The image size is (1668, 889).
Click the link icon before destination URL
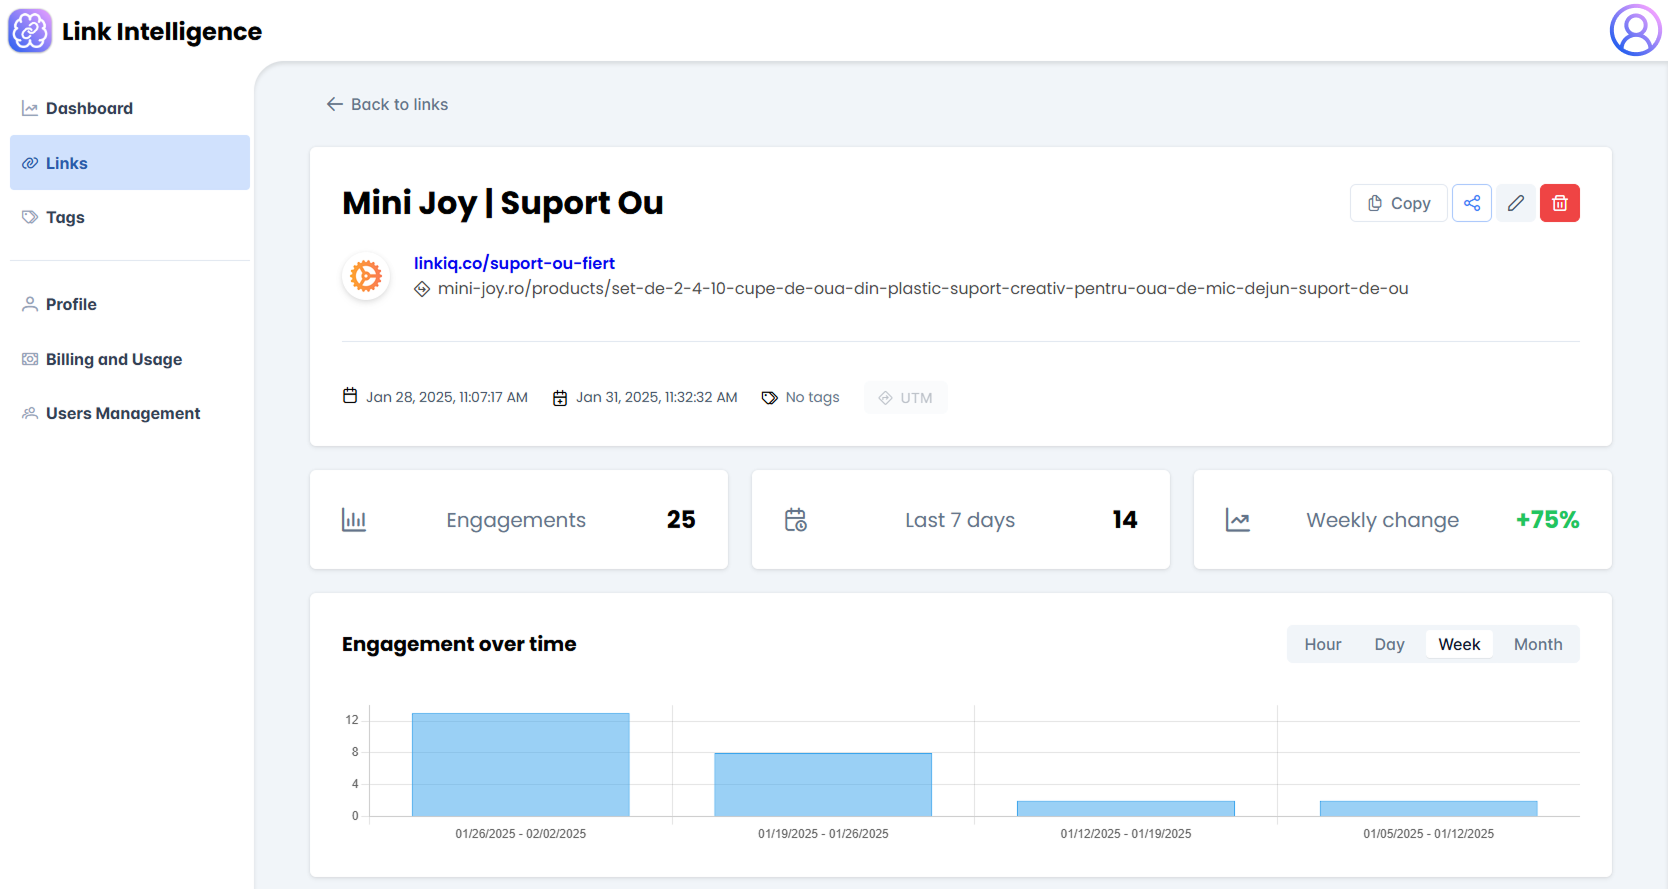point(422,289)
